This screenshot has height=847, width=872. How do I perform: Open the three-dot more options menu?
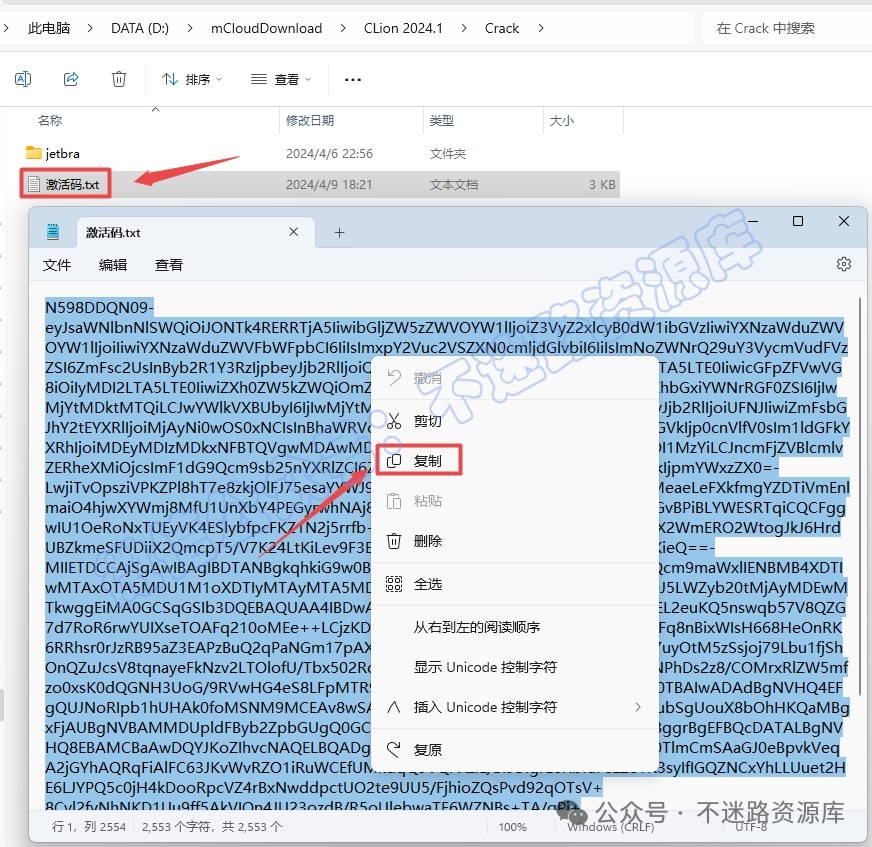(353, 80)
